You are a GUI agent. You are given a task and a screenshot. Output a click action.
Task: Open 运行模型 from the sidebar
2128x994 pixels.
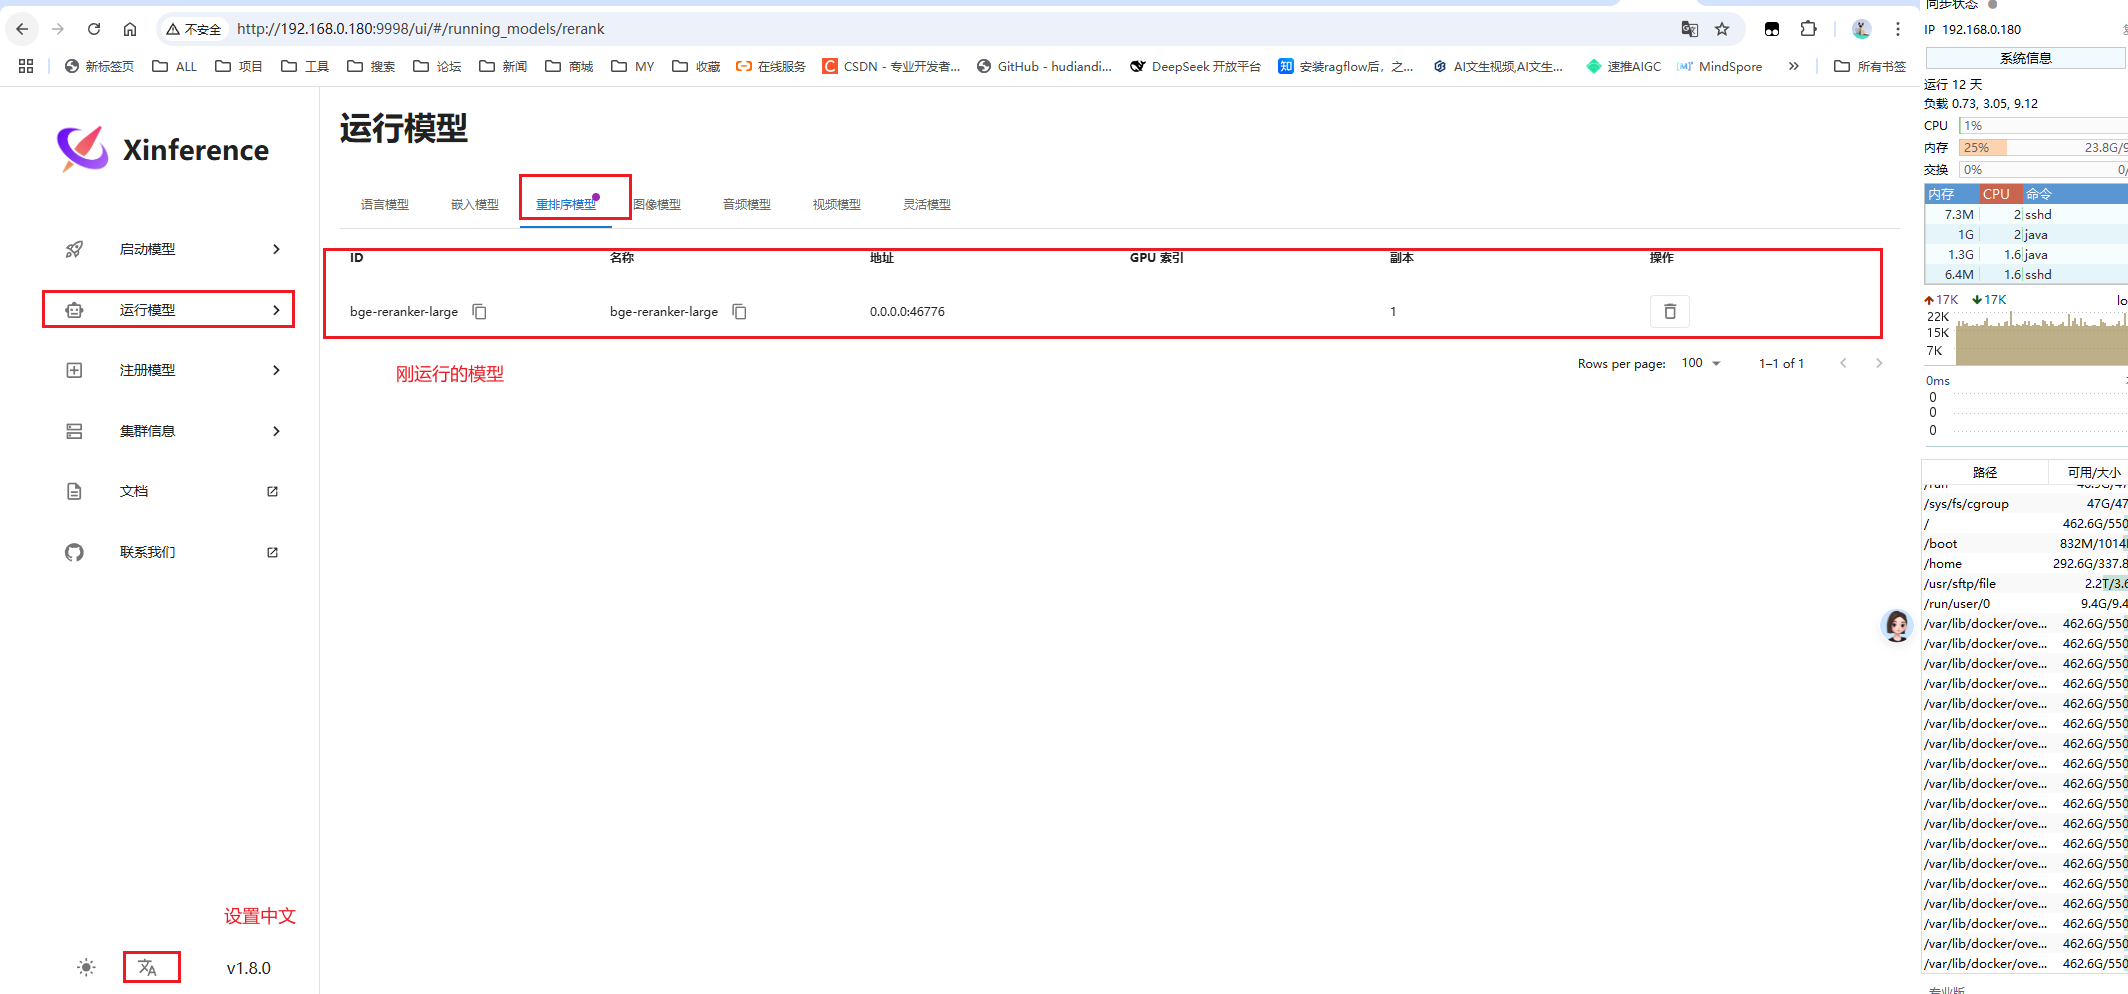[147, 310]
